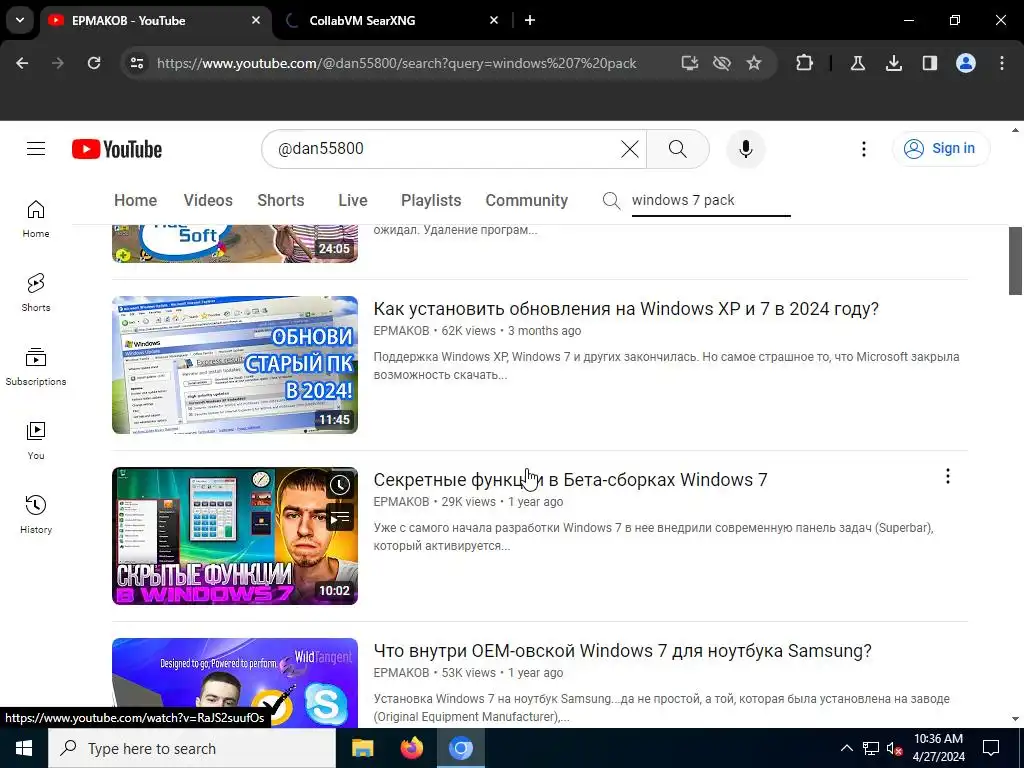Open the browser side panel

pyautogui.click(x=929, y=63)
